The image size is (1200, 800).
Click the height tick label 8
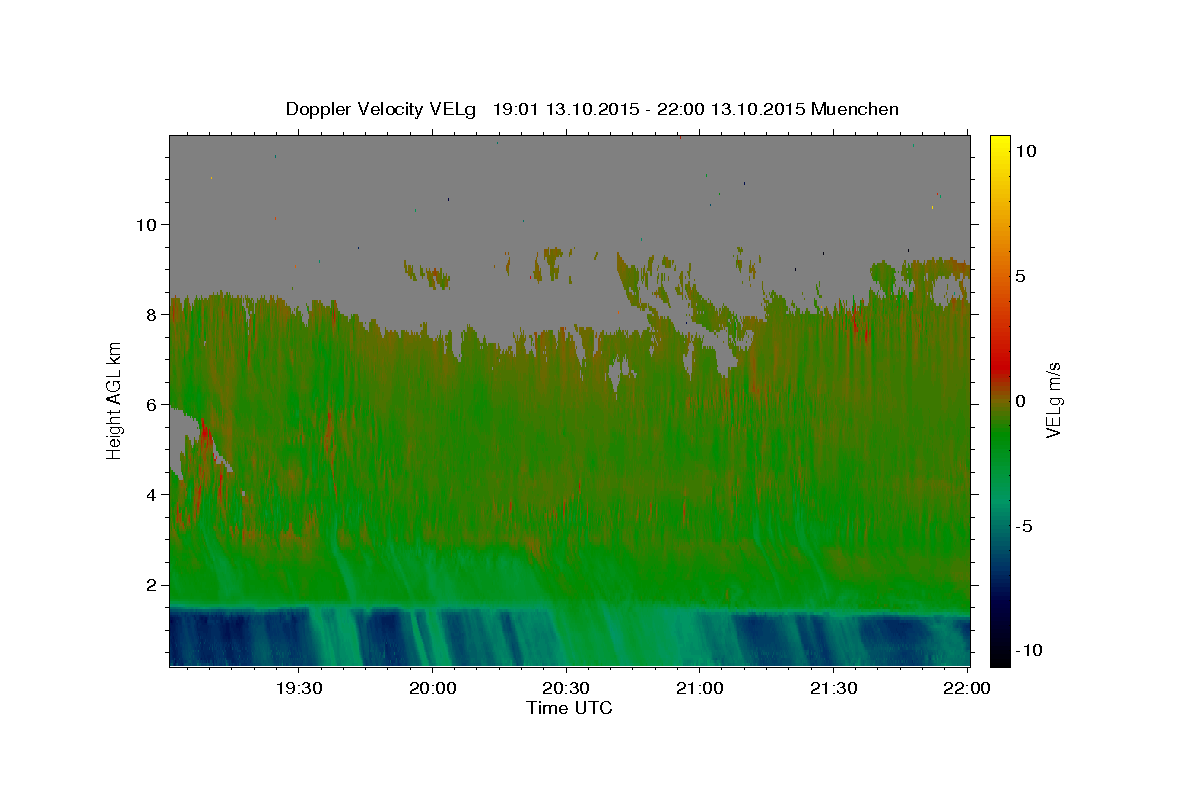click(150, 314)
